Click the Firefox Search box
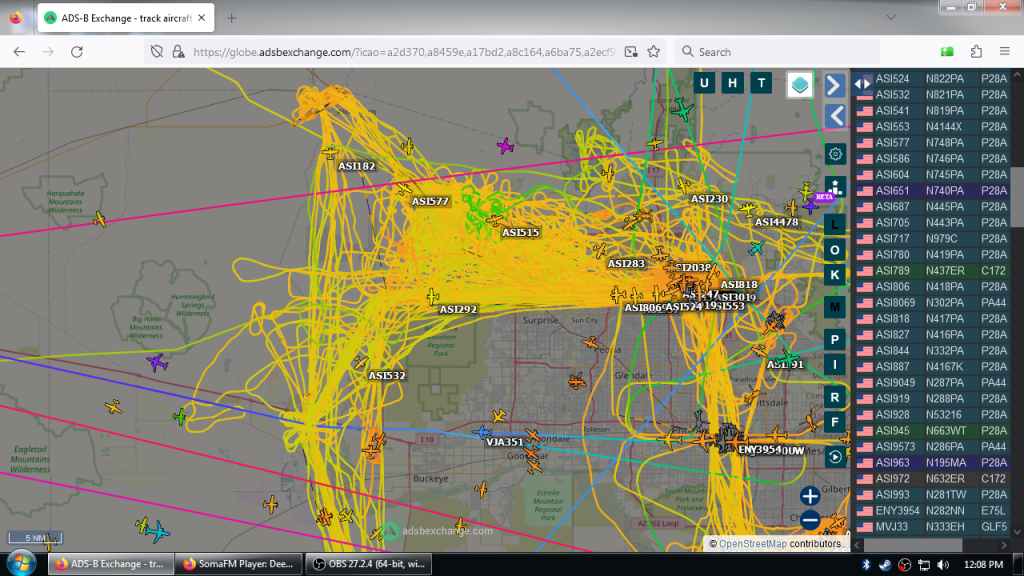 (777, 52)
